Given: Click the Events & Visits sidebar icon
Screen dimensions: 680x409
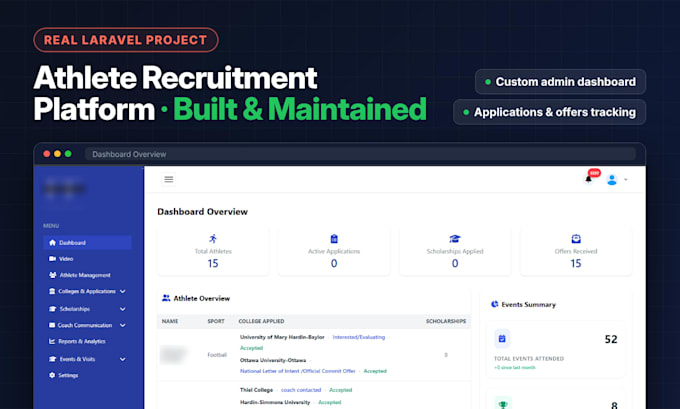Looking at the screenshot, I should click(52, 359).
